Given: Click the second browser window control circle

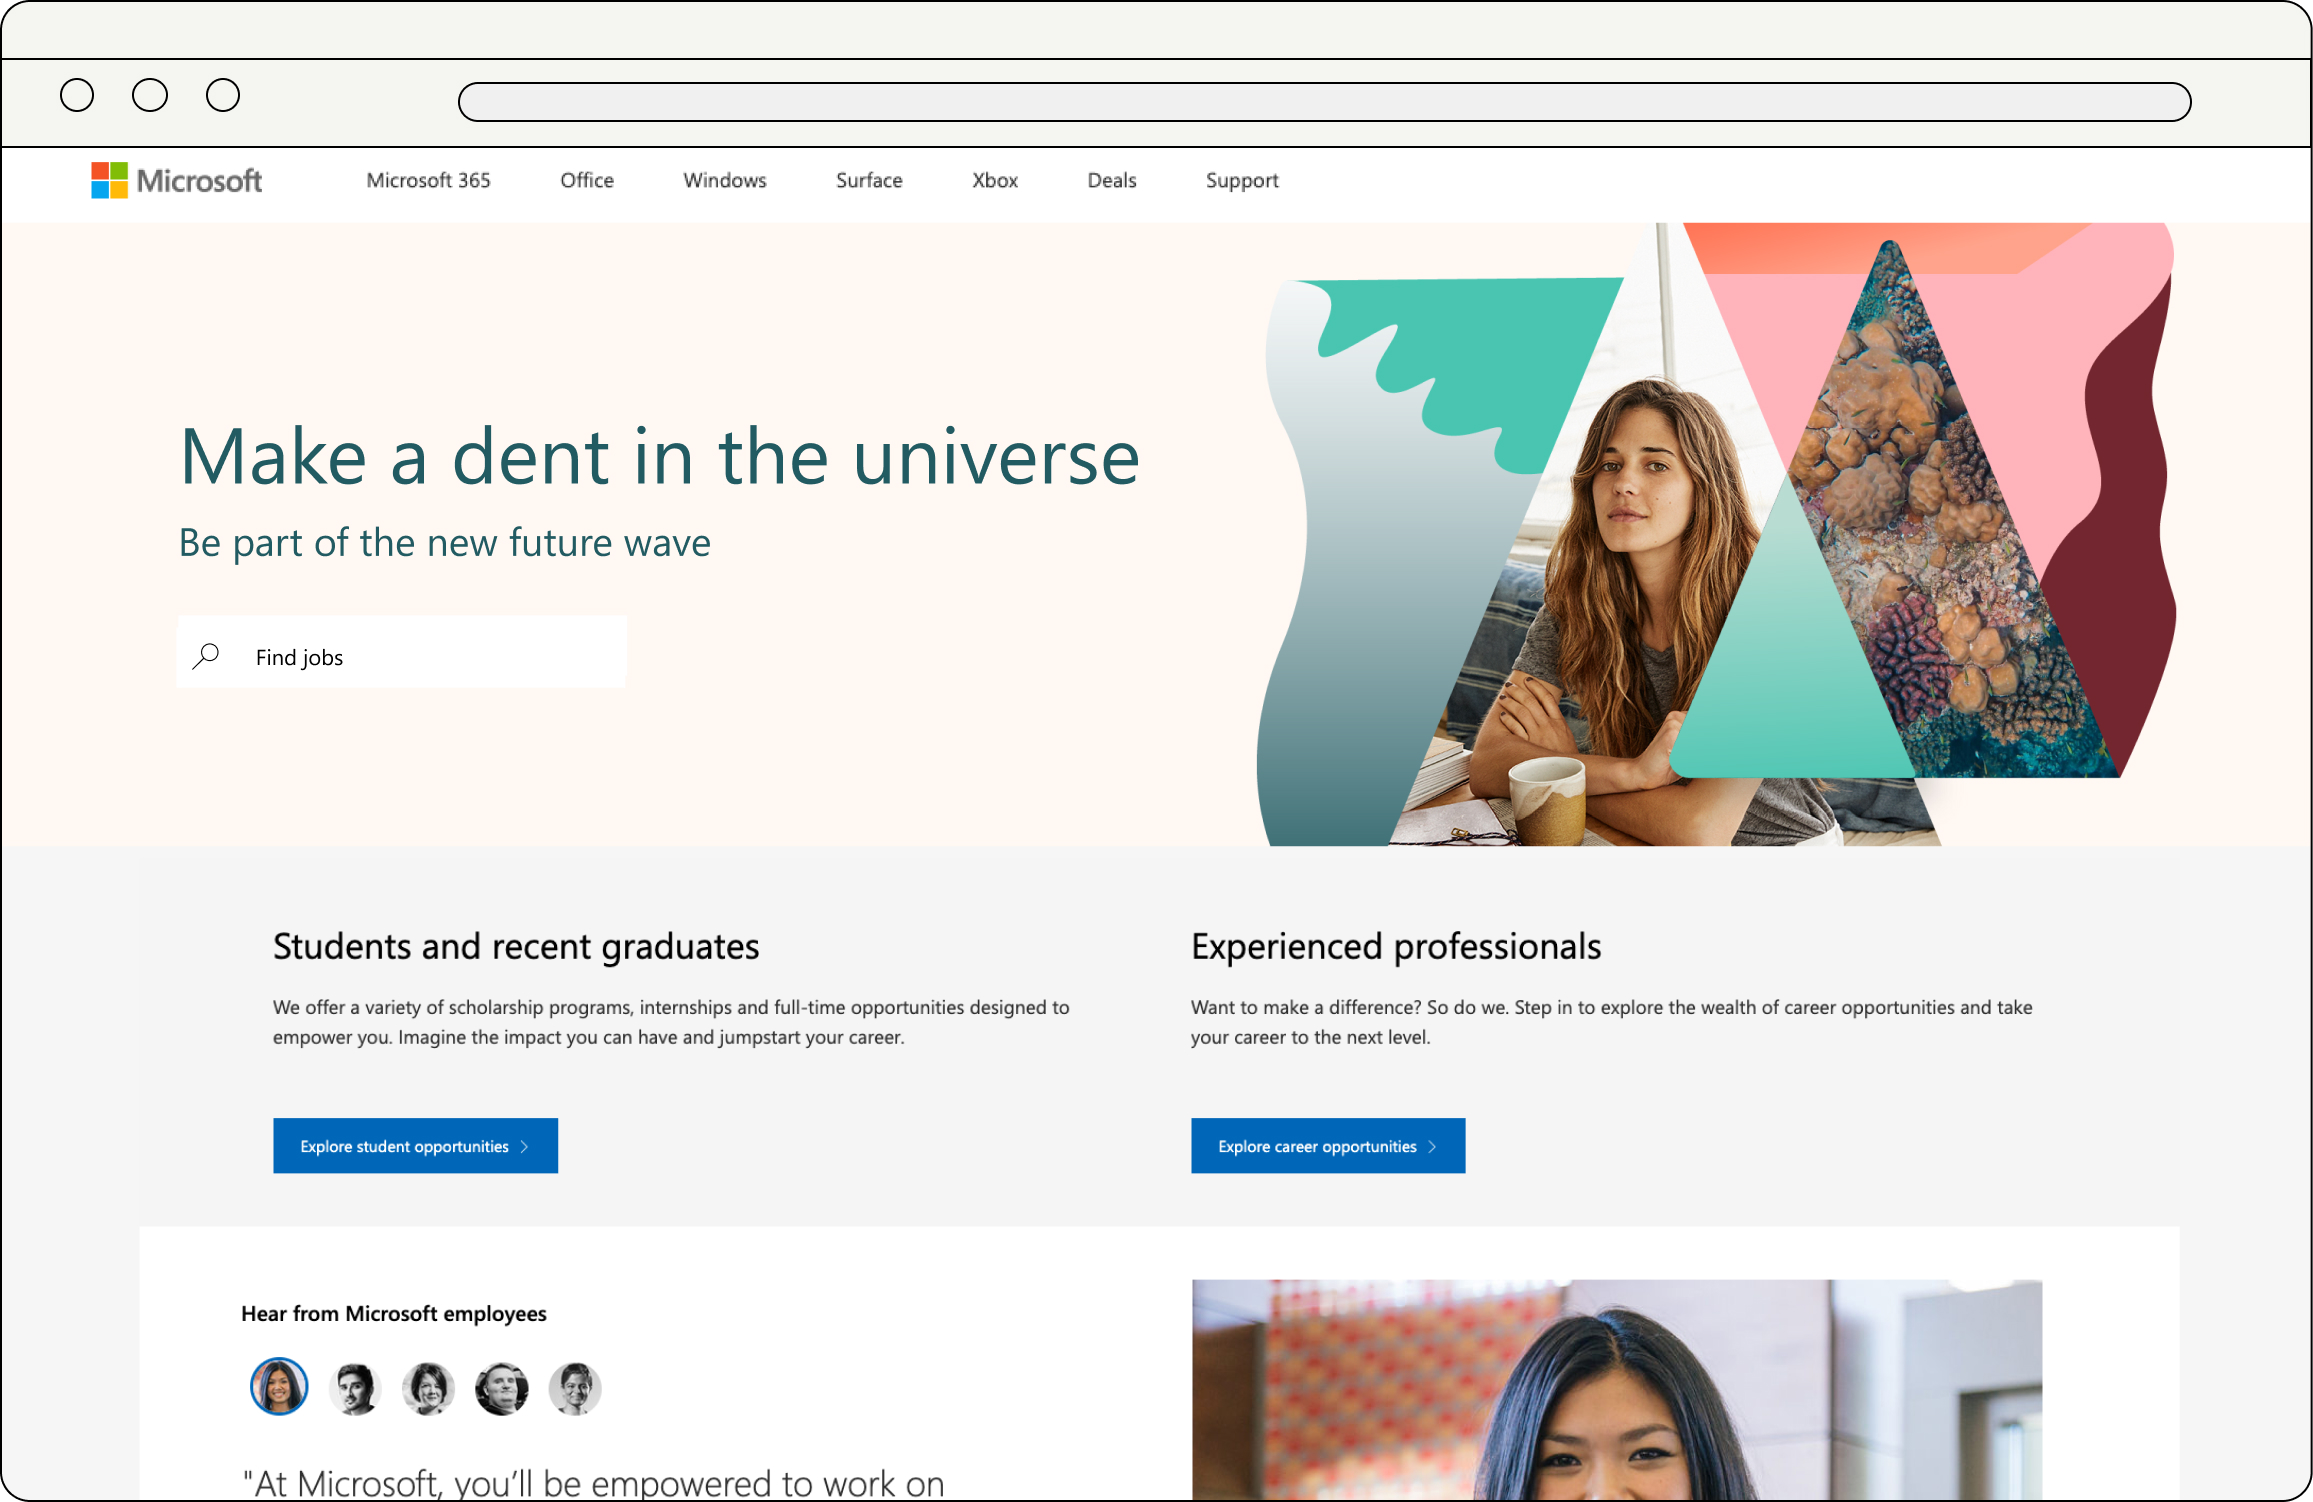Looking at the screenshot, I should [x=150, y=95].
